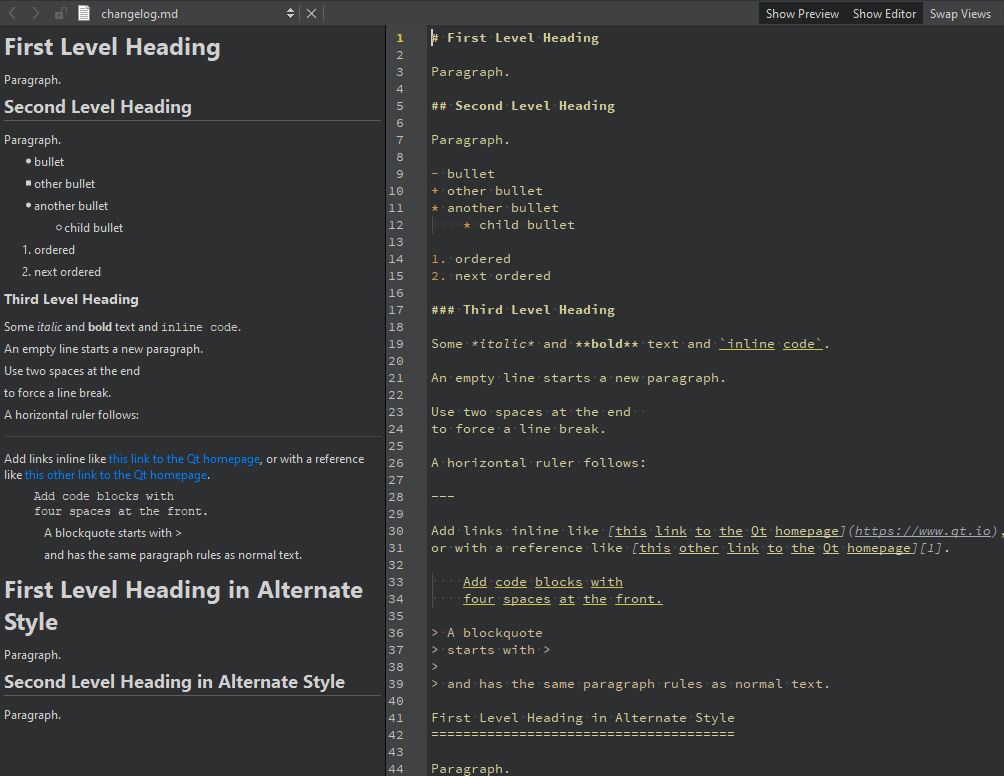Close the changelog.md document

pyautogui.click(x=311, y=13)
